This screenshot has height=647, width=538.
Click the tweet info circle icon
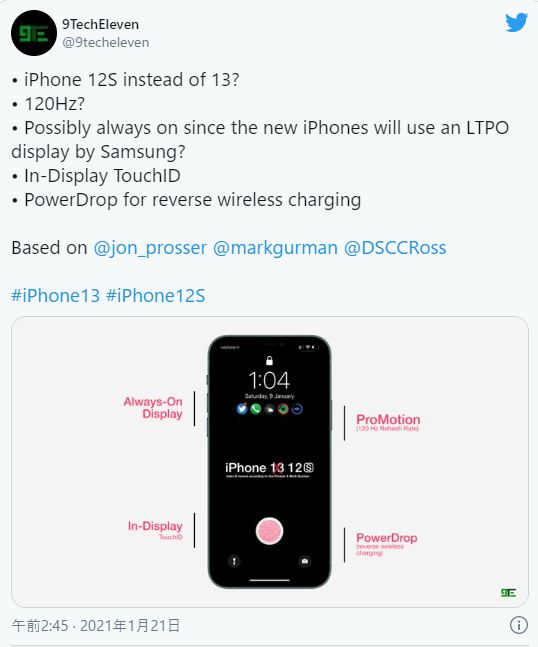point(519,624)
